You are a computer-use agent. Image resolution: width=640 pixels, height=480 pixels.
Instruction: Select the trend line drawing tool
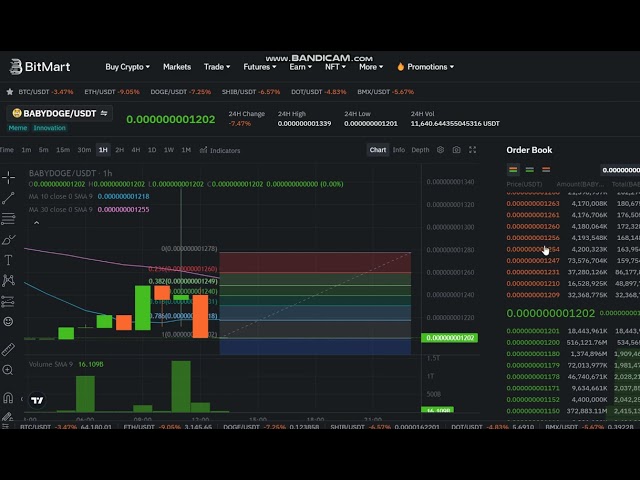tap(8, 198)
